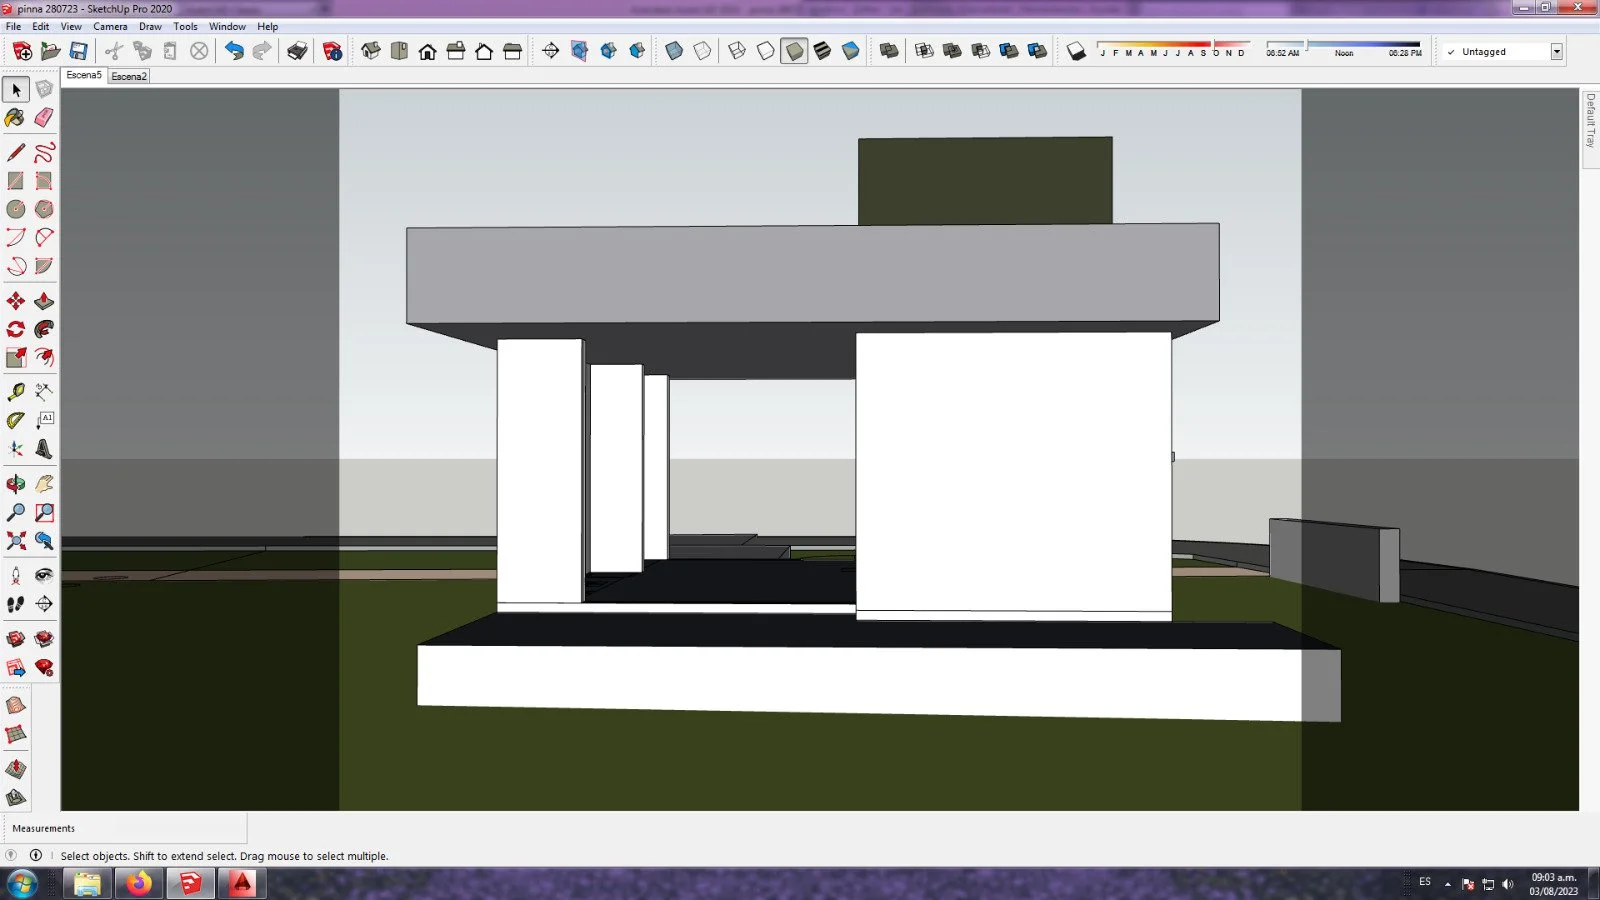Select the 2 Point Arc tool
The height and width of the screenshot is (900, 1600).
coord(44,237)
